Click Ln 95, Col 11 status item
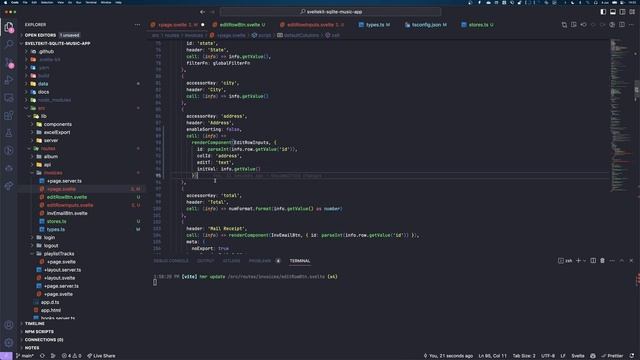Screen dimensions: 640x360 pyautogui.click(x=493, y=356)
